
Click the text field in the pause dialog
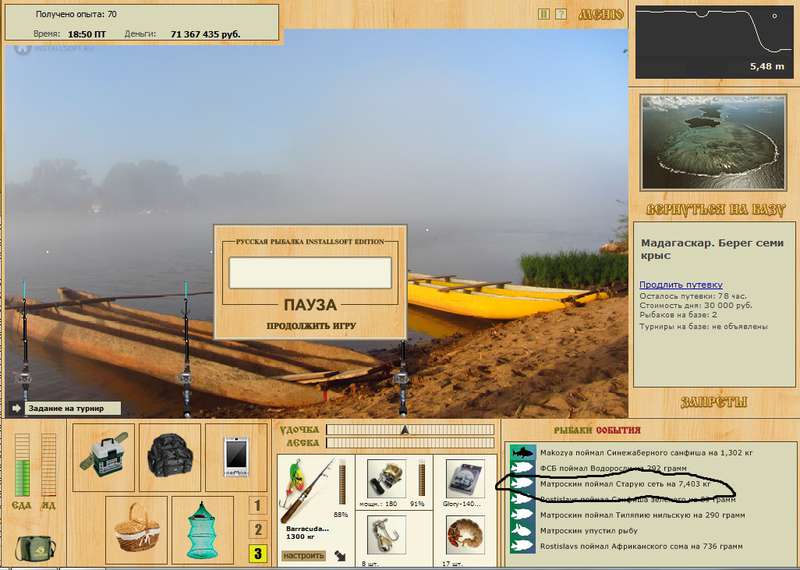click(x=310, y=272)
